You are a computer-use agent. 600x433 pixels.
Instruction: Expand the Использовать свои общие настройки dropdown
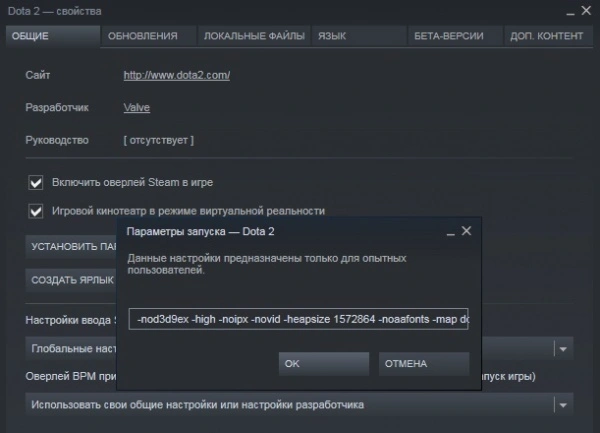pos(299,405)
